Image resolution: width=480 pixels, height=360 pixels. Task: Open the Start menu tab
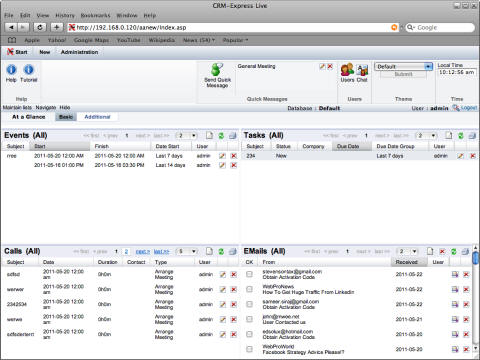tap(18, 52)
